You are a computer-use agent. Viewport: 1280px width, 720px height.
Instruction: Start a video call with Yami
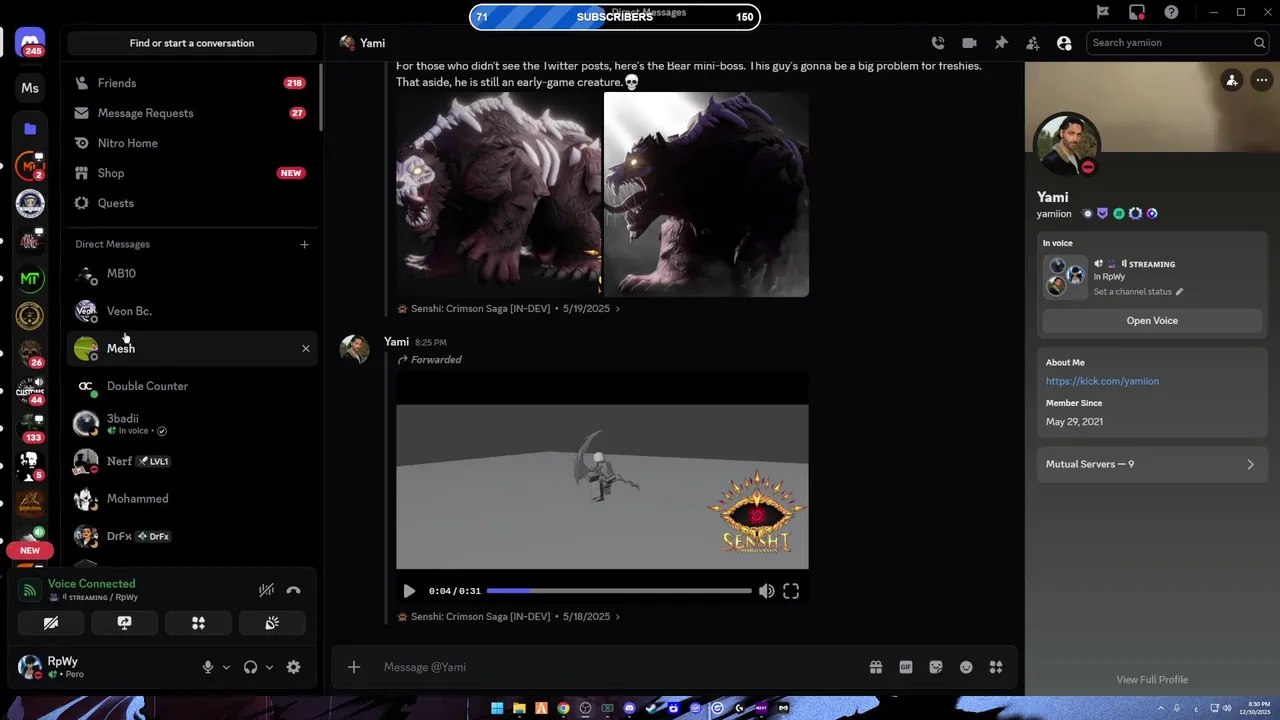point(969,43)
